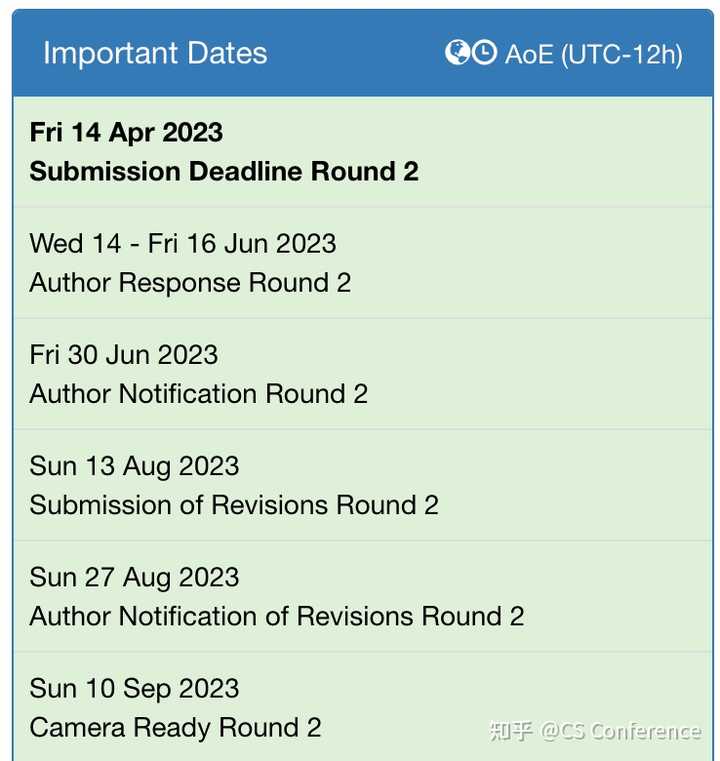
Task: Open Author Notification Round 2 entry
Action: tap(199, 394)
